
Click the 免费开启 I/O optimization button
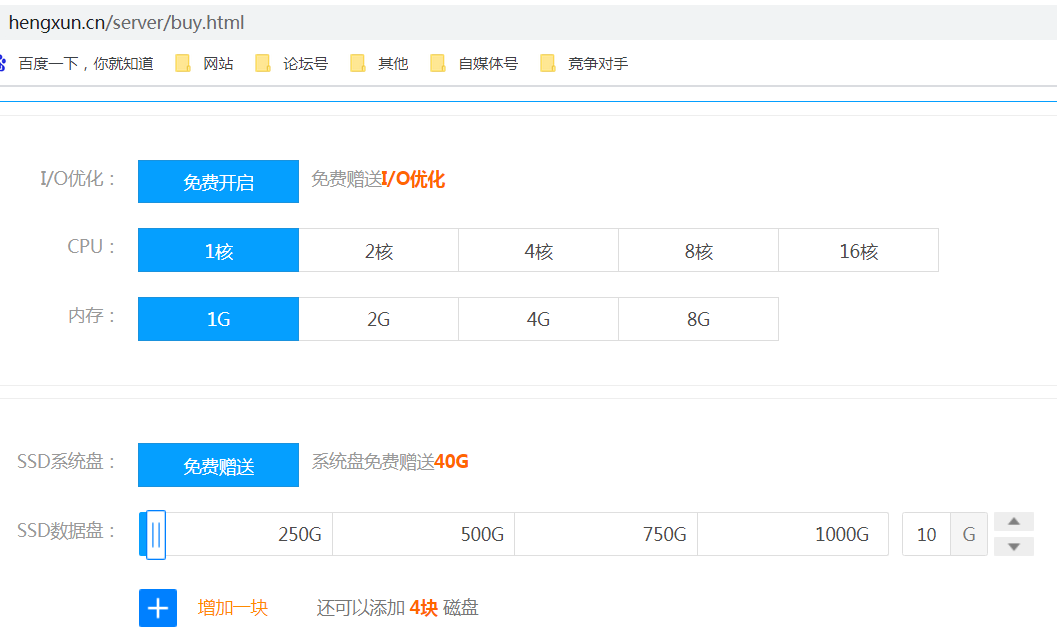click(218, 181)
